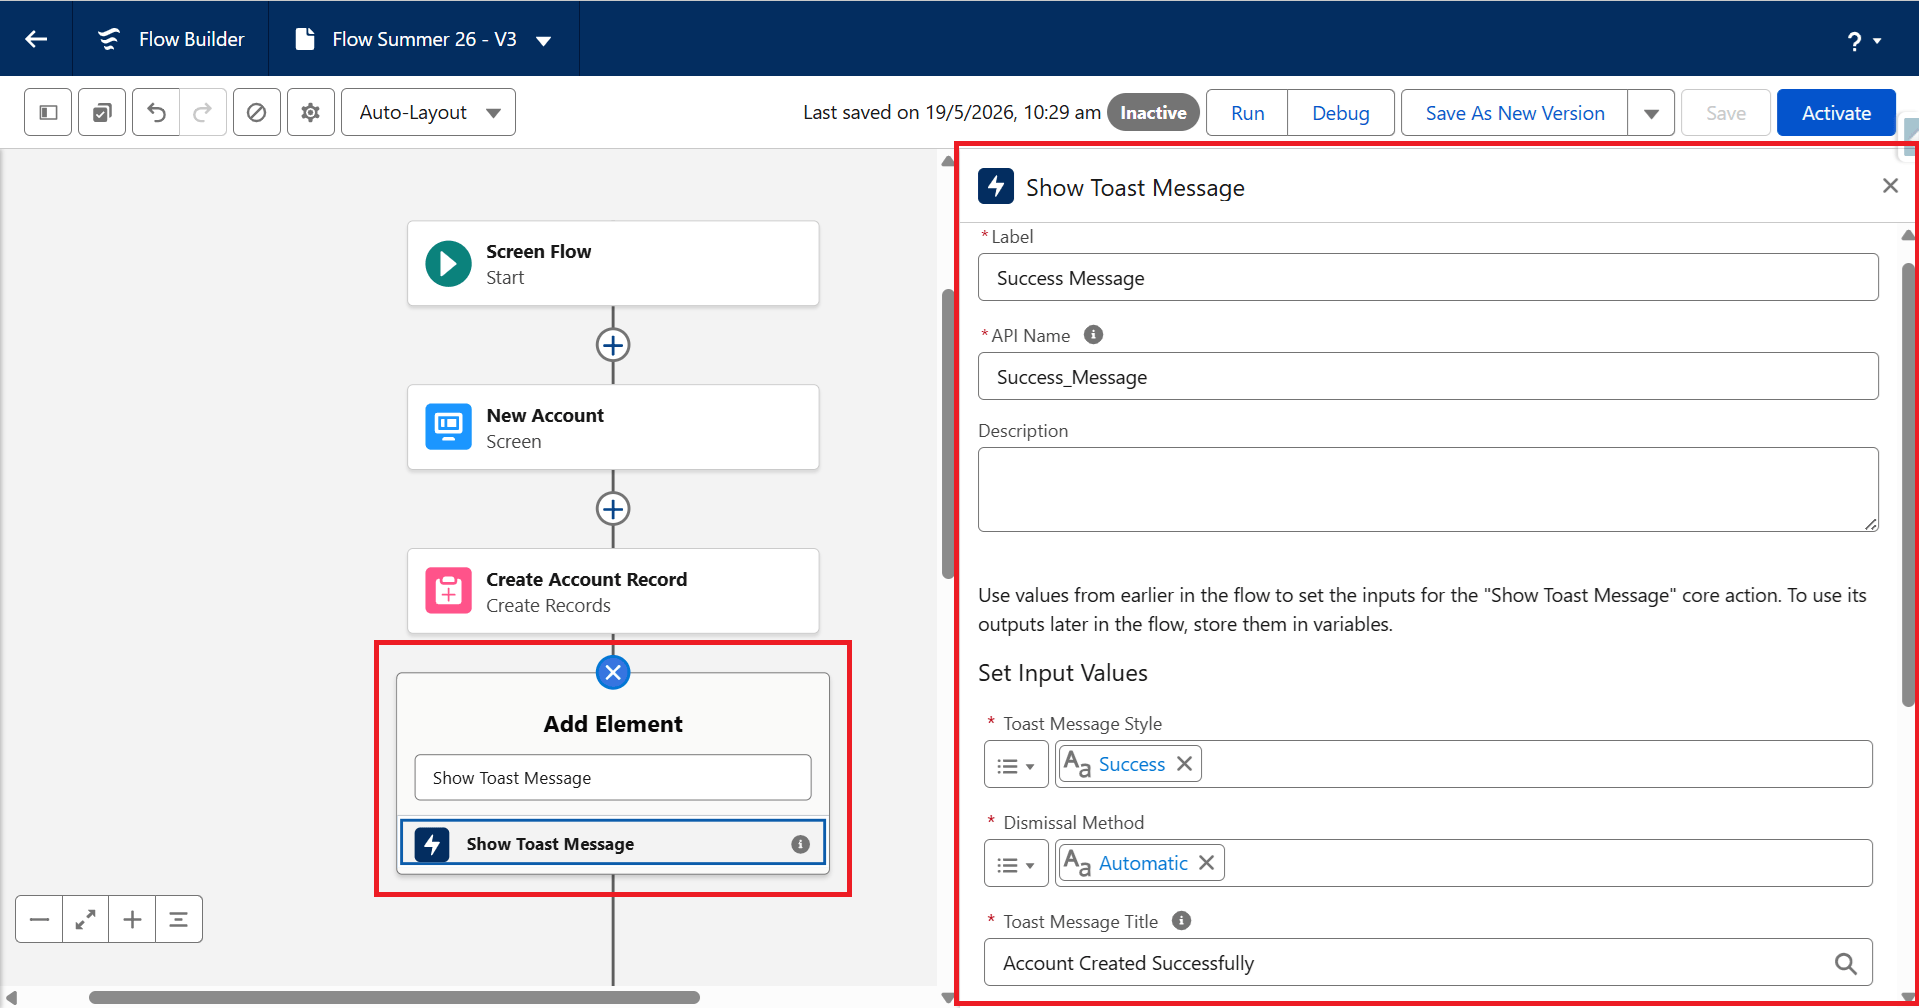Expand the Save As New Version arrow menu
The height and width of the screenshot is (1008, 1919).
click(x=1651, y=113)
